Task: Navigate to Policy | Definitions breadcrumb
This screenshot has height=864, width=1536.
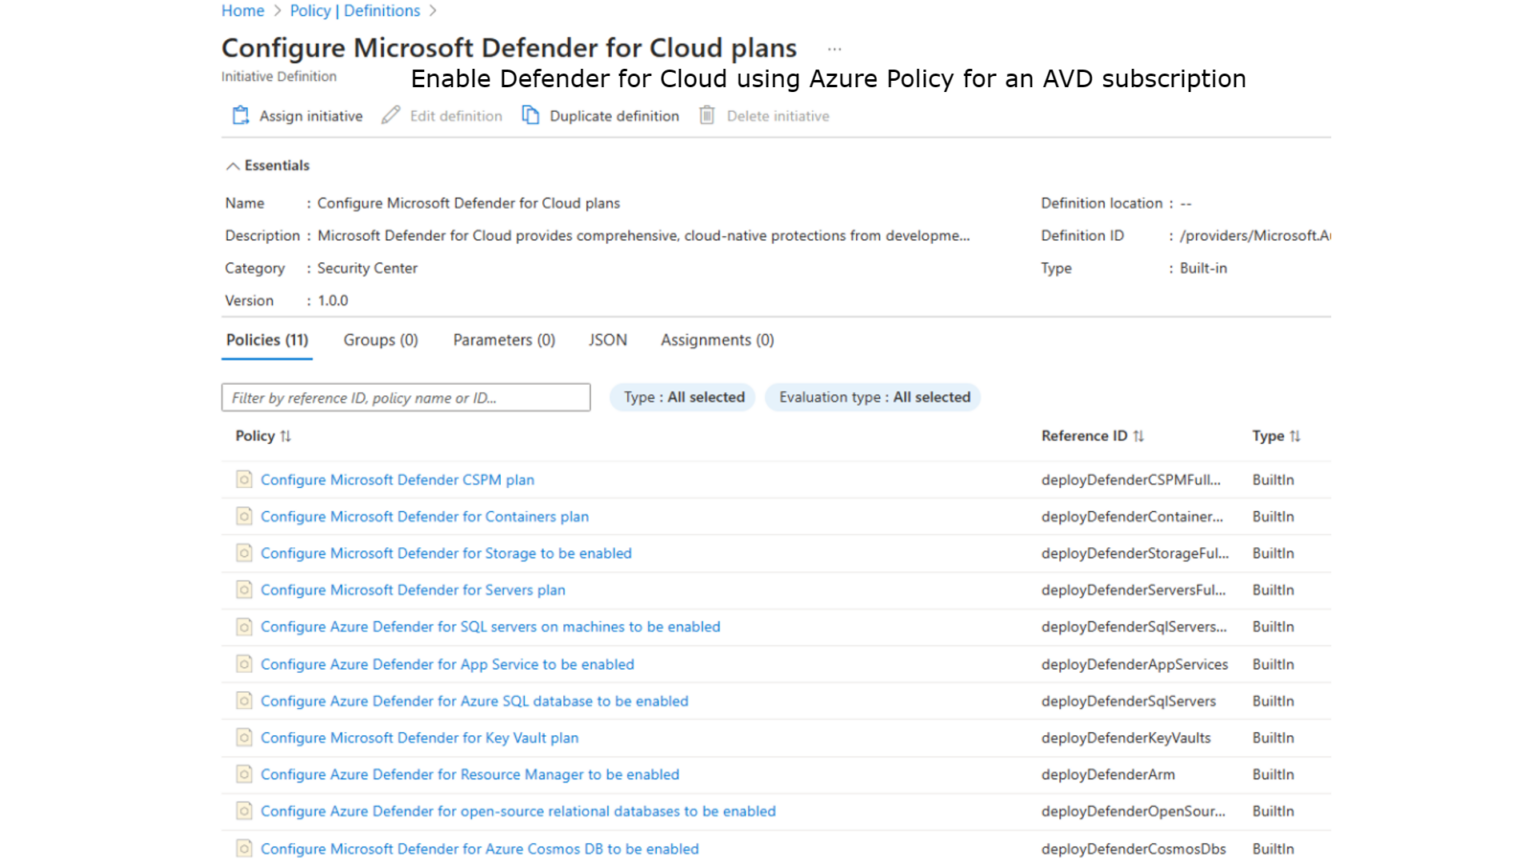Action: [355, 11]
